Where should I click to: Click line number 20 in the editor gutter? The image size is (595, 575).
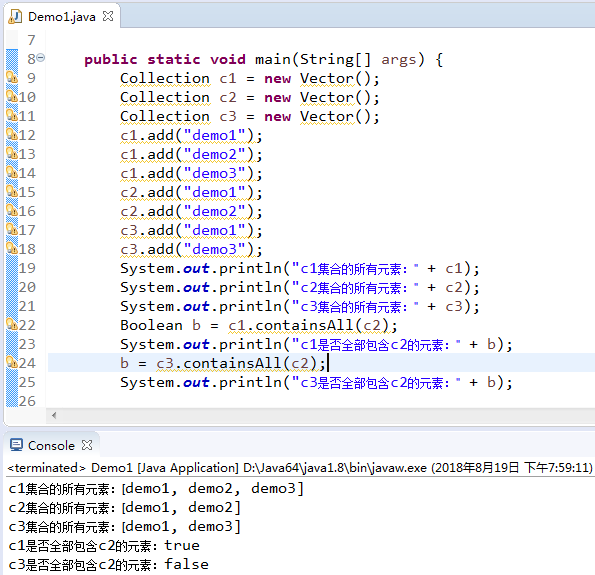coord(27,287)
